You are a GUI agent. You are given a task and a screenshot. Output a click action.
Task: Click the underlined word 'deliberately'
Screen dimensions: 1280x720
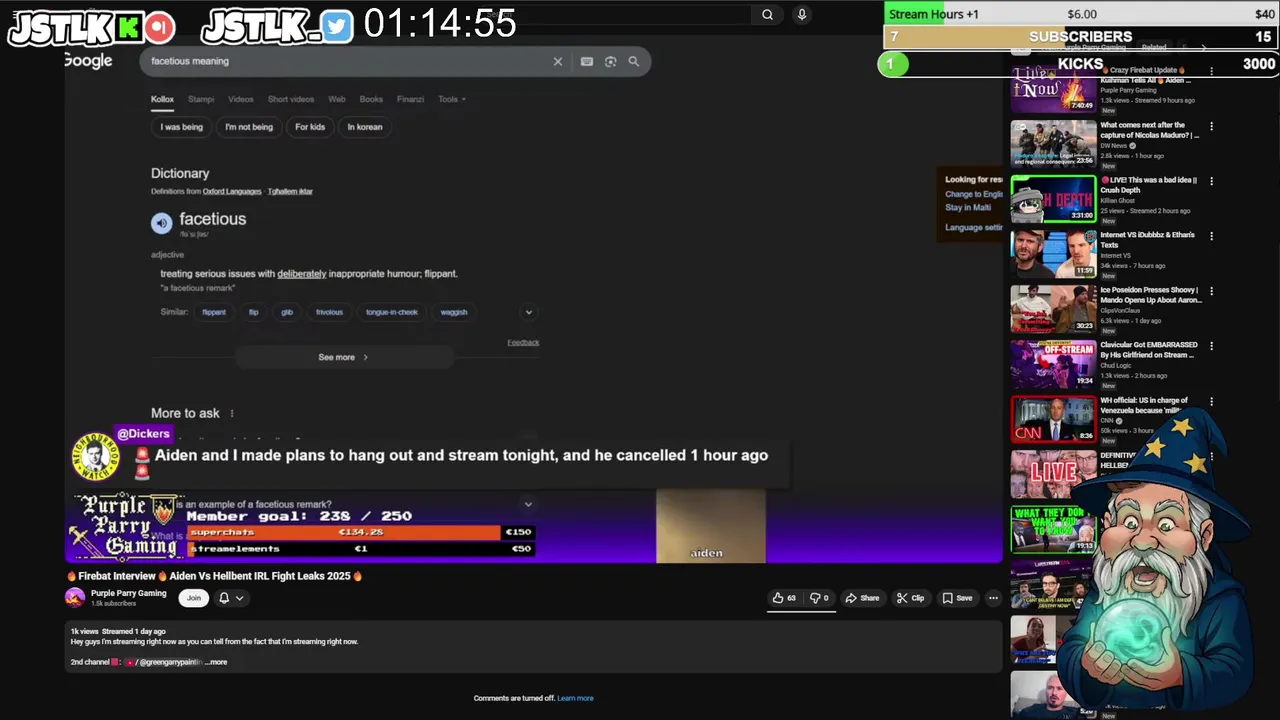[302, 273]
